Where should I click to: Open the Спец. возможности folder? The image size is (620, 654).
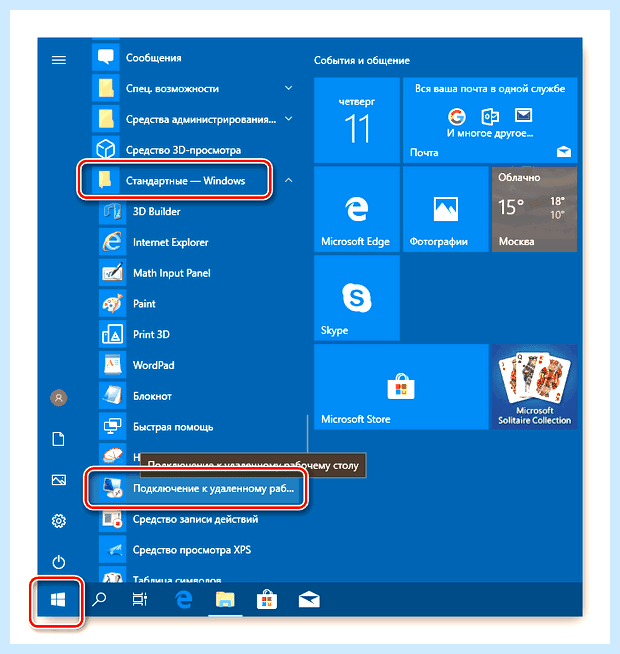point(194,88)
